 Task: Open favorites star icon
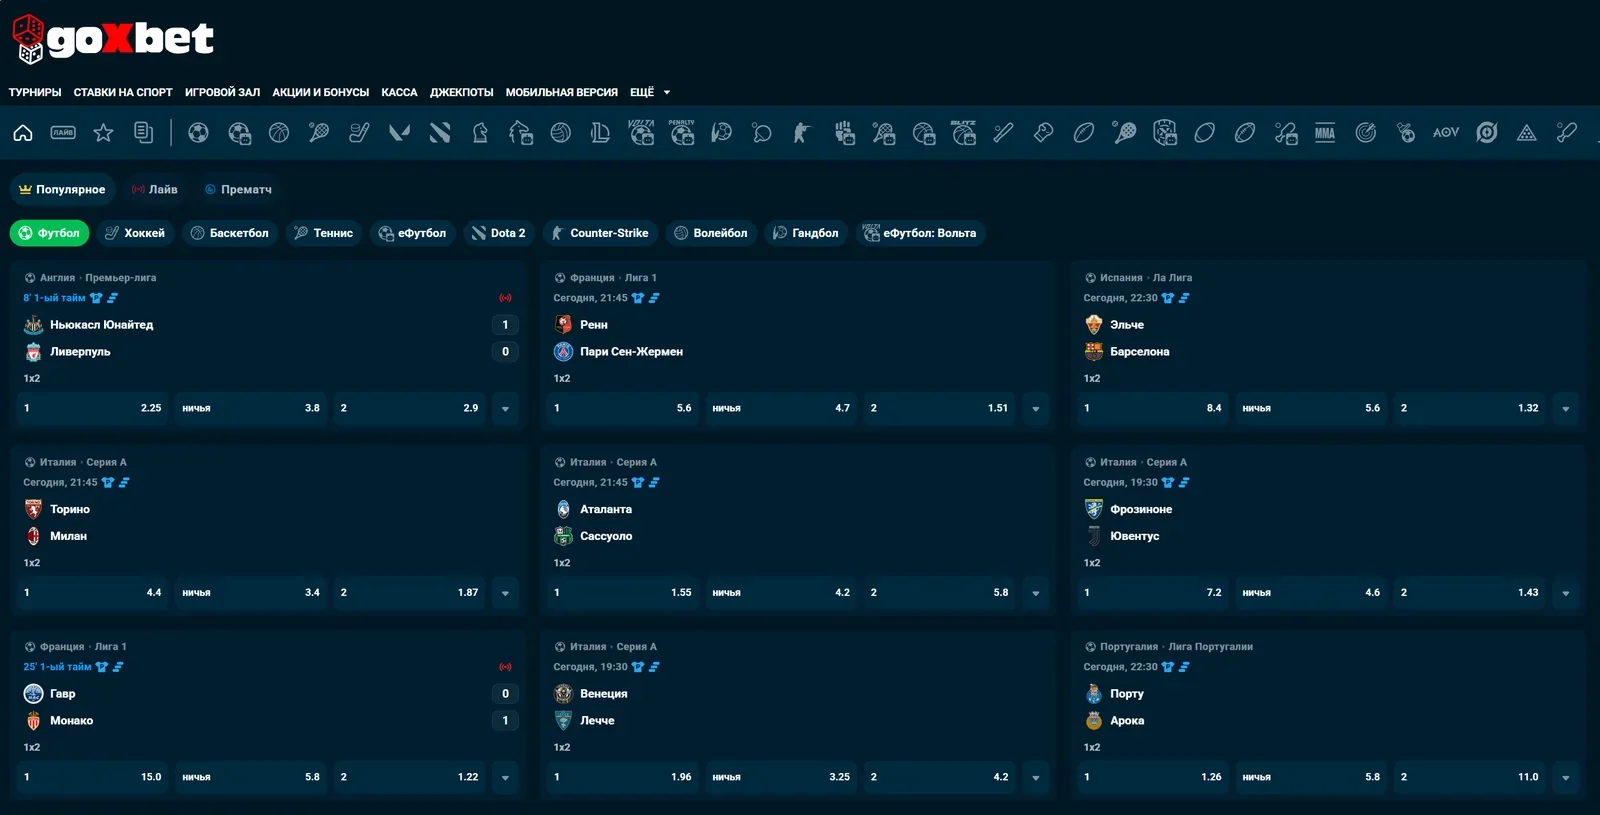(x=103, y=132)
